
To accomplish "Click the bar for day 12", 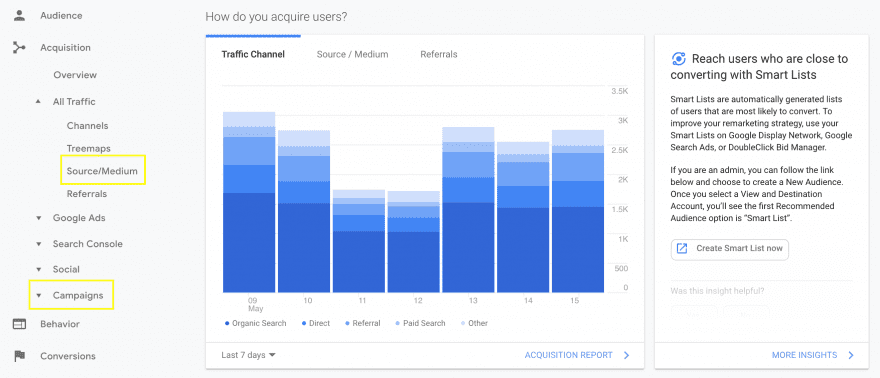I will tap(414, 242).
